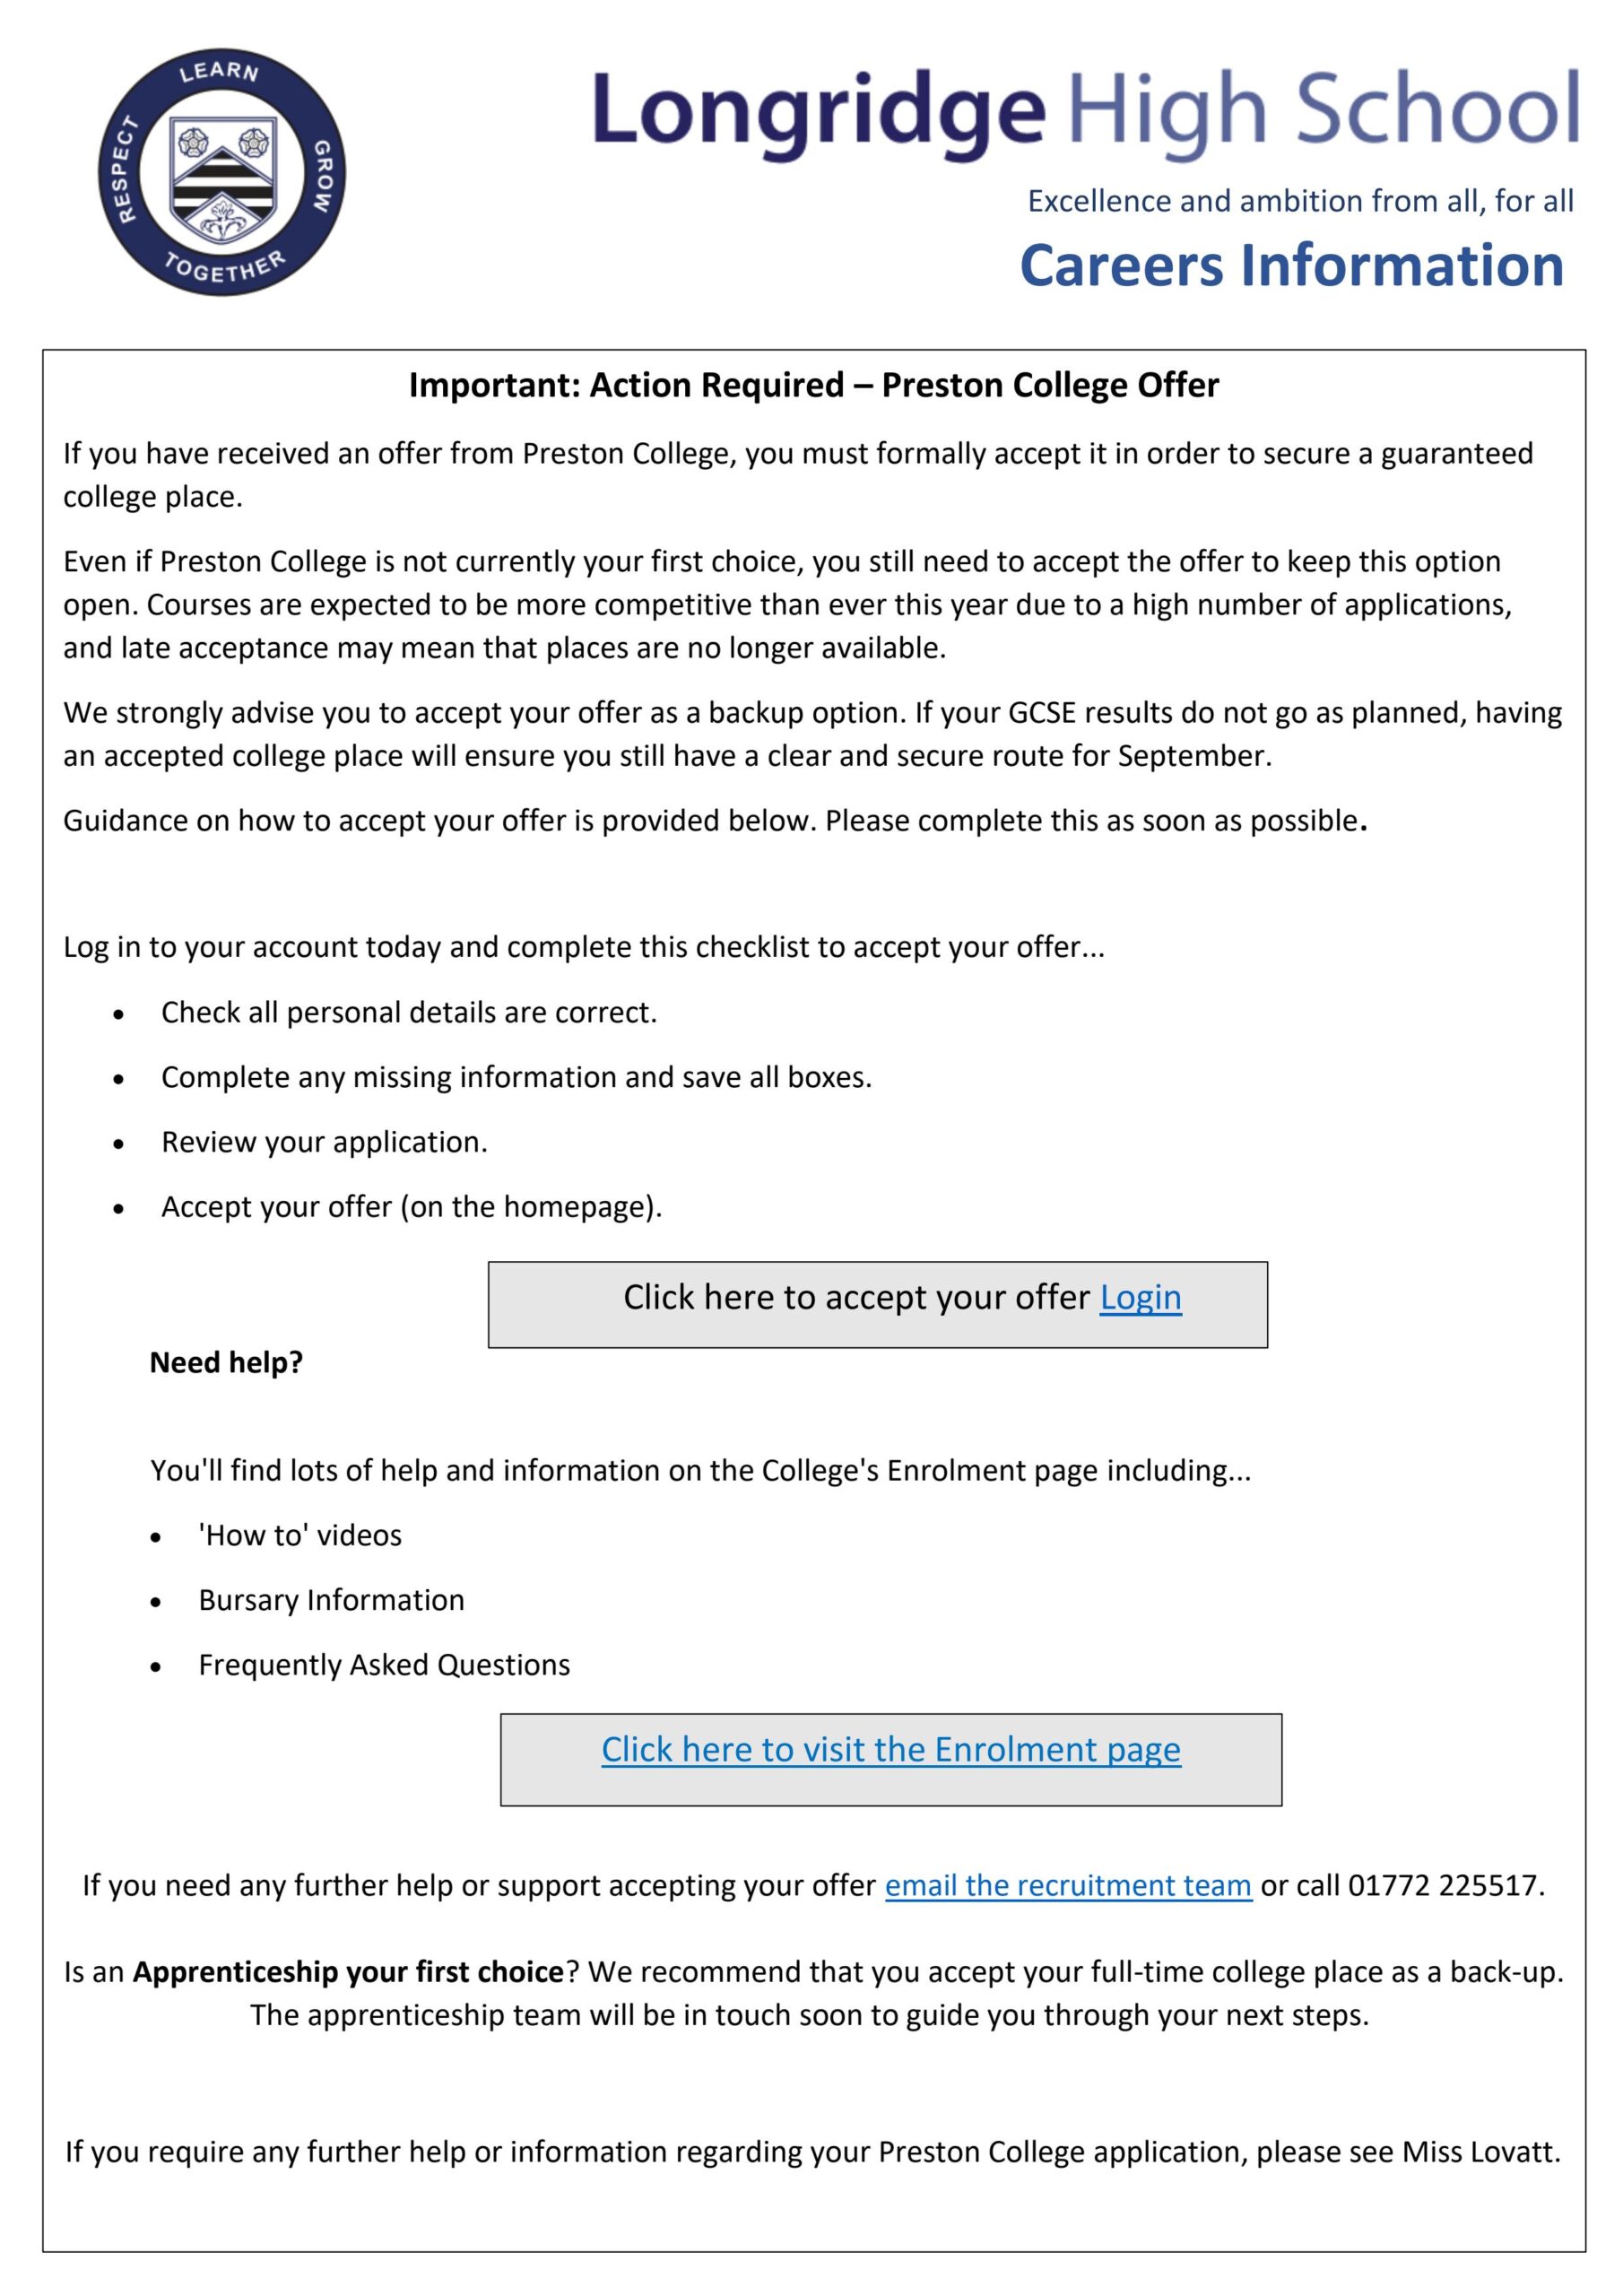Click the 'Review your application' bullet
Screen dimensions: 1623x2296
(x=324, y=1142)
